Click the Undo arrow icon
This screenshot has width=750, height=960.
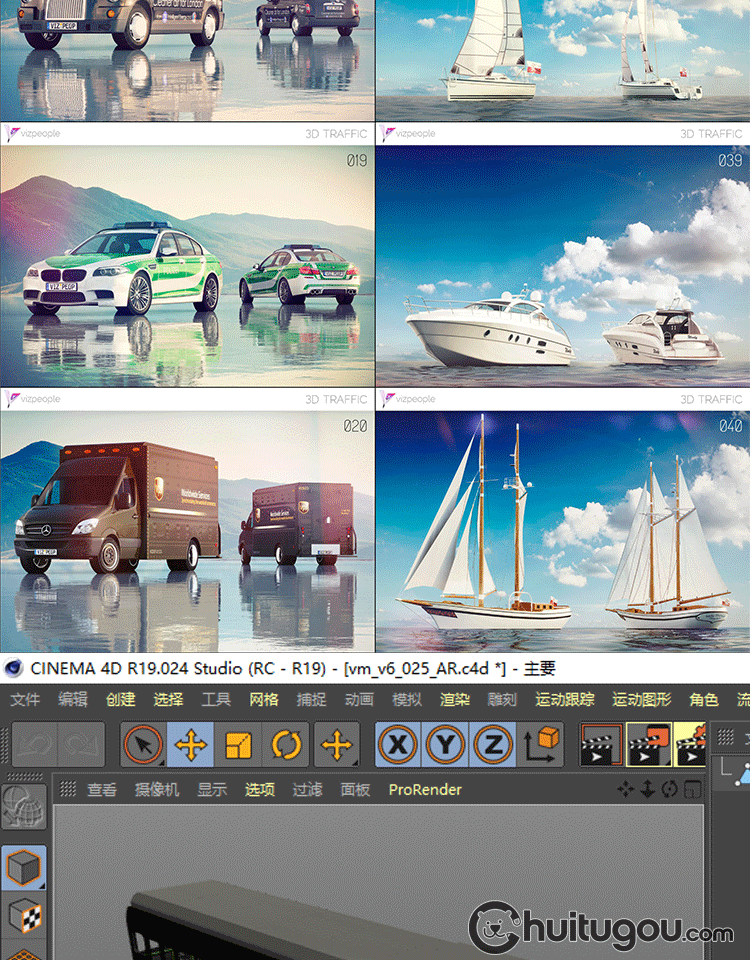[35, 744]
